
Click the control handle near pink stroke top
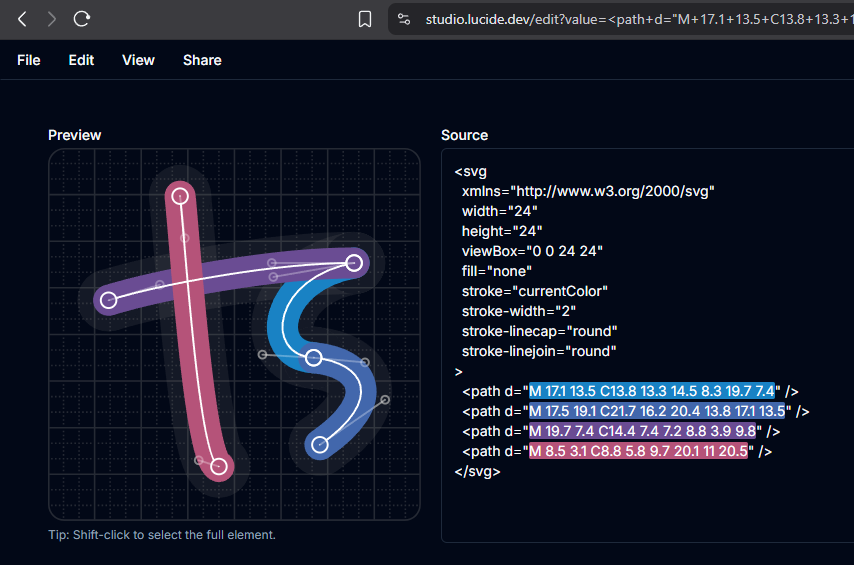(185, 238)
